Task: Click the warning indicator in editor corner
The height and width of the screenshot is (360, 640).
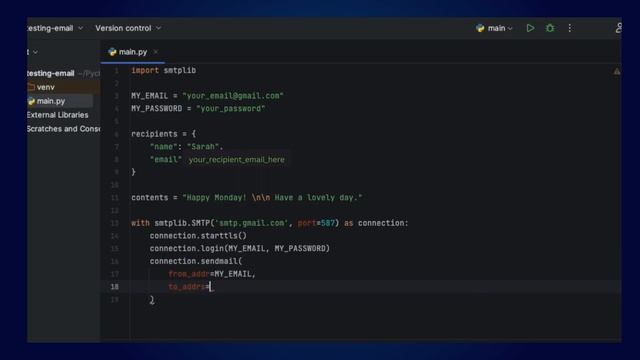Action: (x=617, y=71)
